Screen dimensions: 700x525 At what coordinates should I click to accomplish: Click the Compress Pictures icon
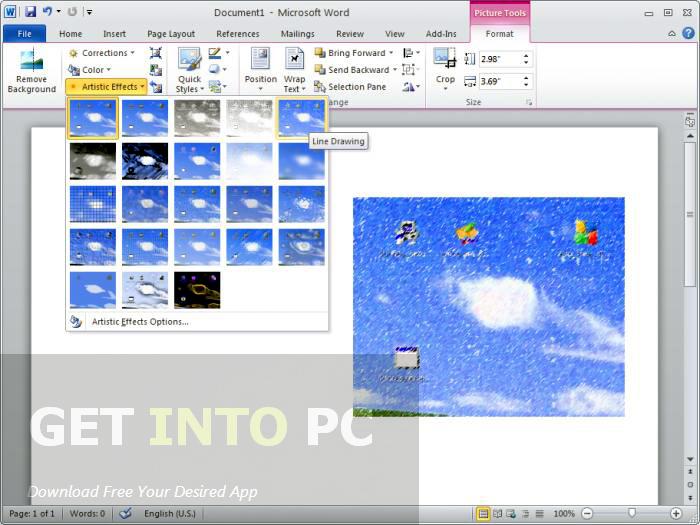[155, 53]
